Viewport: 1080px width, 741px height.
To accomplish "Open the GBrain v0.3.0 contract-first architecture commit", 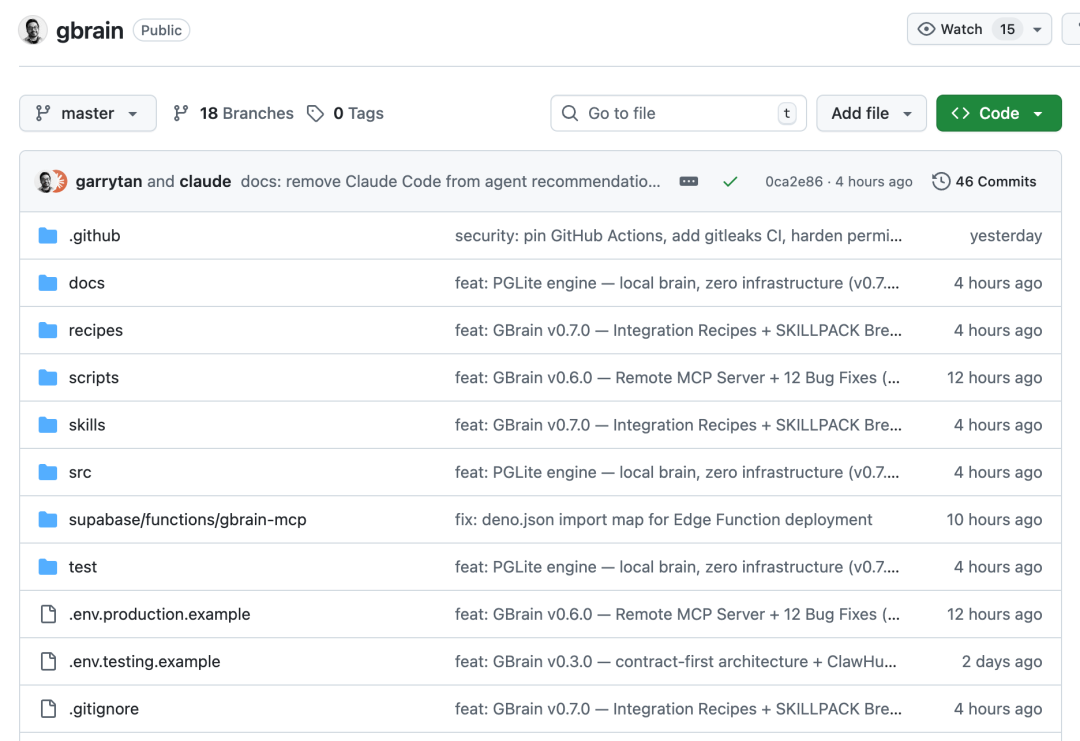I will (x=676, y=662).
